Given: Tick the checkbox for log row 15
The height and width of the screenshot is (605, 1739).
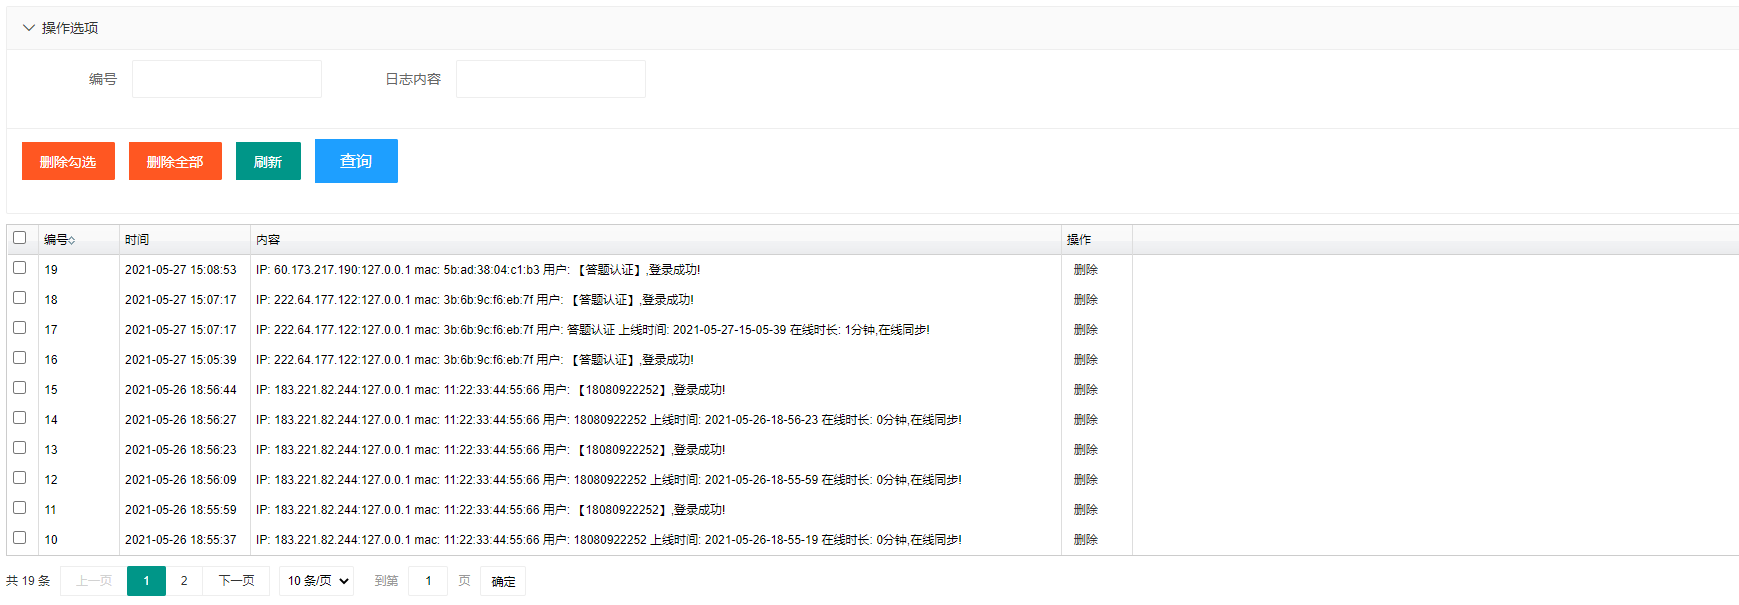Looking at the screenshot, I should [19, 388].
